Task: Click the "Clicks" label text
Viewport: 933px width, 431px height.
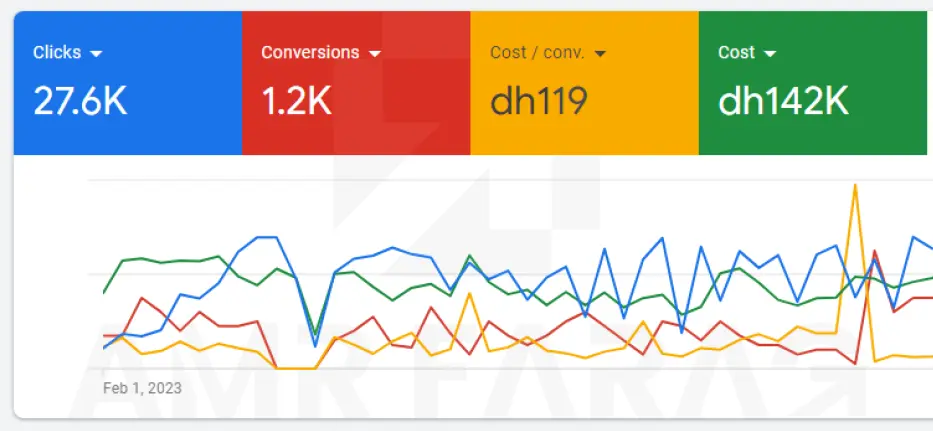Action: point(57,52)
